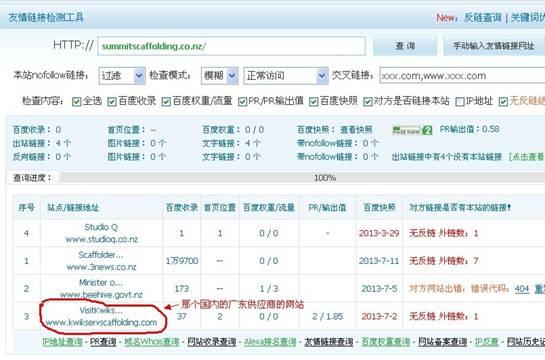Toggle the 百度快照 checkbox

click(x=314, y=101)
